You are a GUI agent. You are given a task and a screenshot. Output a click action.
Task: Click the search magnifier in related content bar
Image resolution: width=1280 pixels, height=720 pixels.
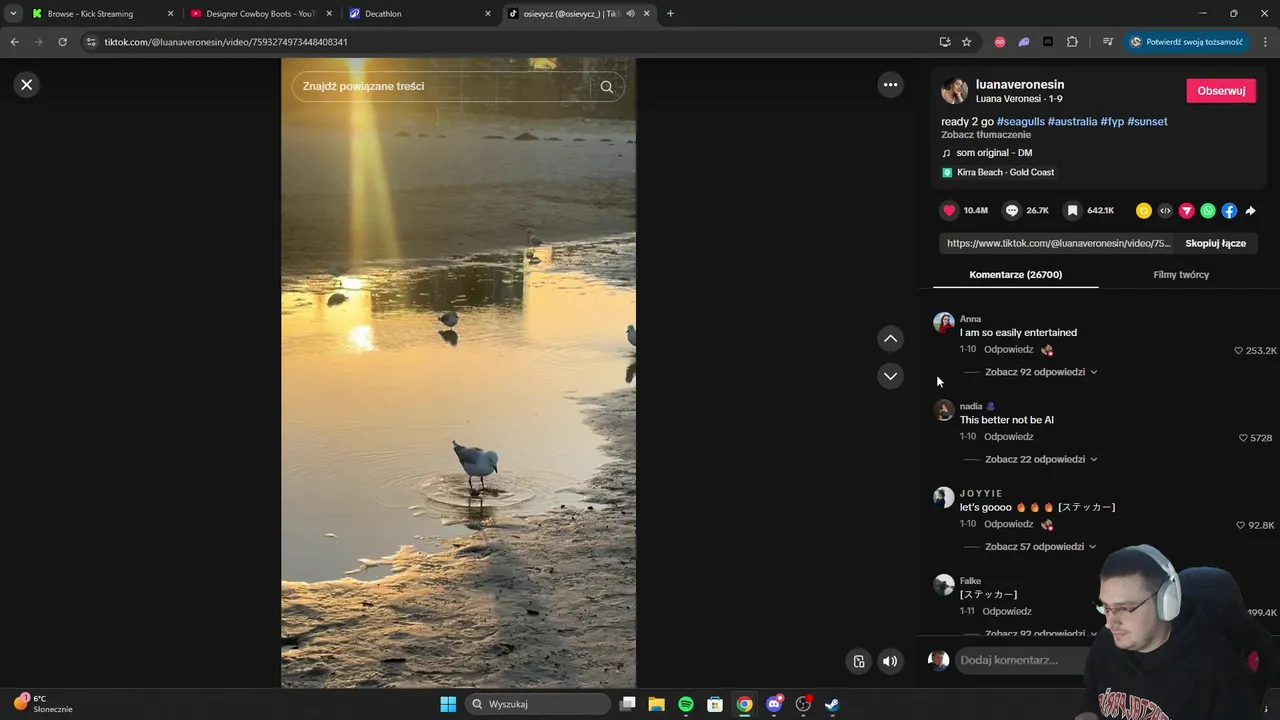606,87
